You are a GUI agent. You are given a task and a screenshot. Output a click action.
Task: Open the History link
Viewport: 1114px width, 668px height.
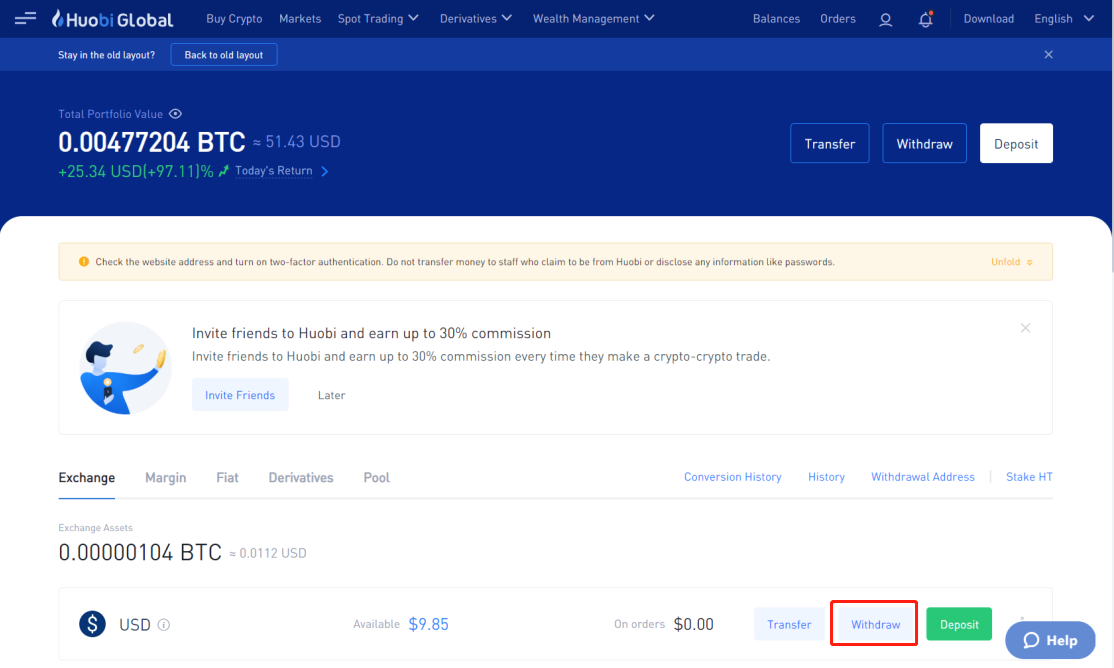click(x=826, y=477)
